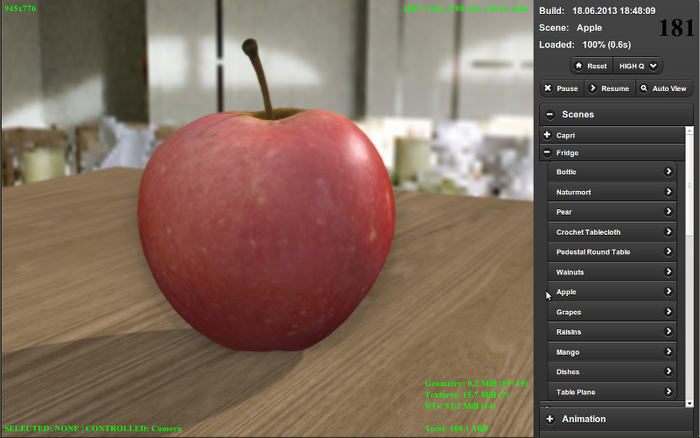The image size is (700, 438).
Task: Click the FPS counter showing 181
Action: (676, 28)
